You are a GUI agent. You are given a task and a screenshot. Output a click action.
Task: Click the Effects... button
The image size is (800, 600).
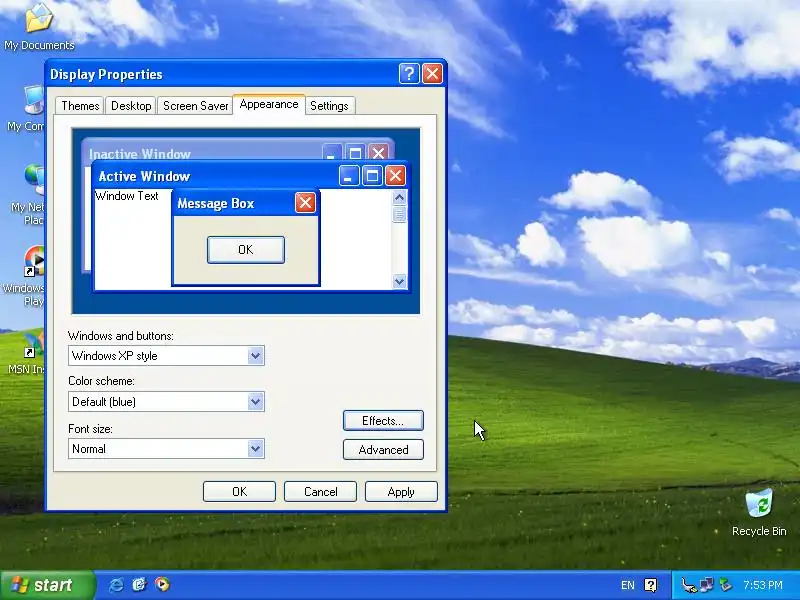383,420
